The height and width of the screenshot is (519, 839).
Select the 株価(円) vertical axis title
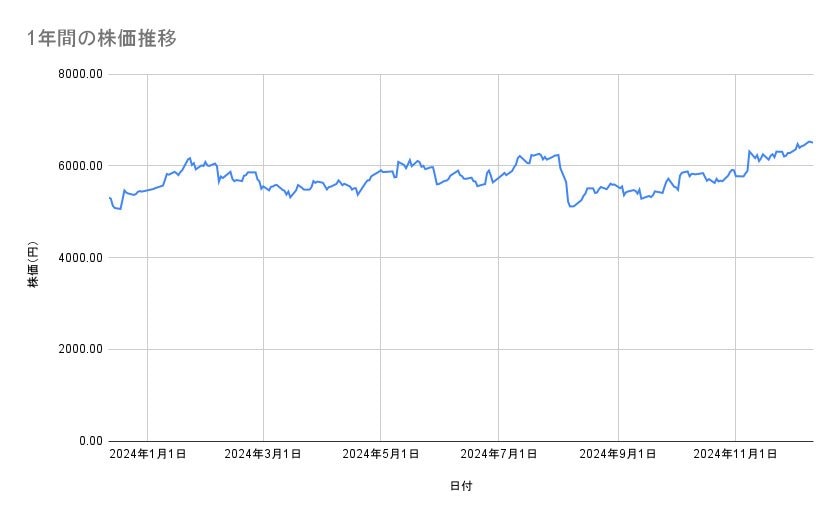tap(33, 264)
